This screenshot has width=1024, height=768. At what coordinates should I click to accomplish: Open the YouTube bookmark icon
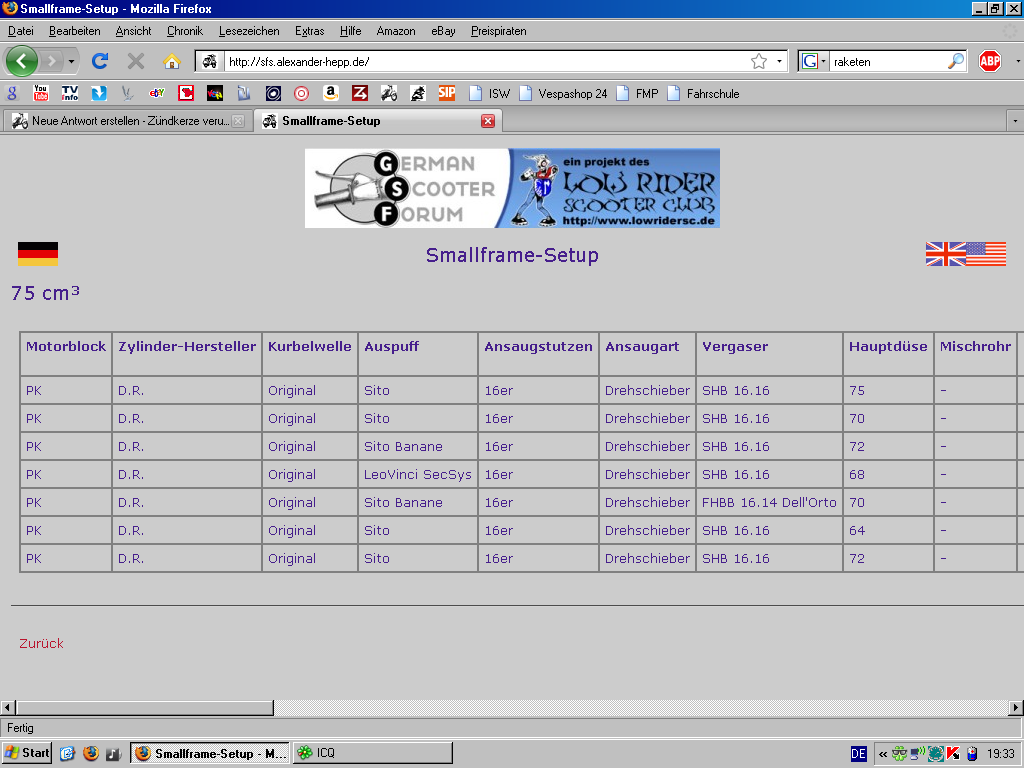pyautogui.click(x=41, y=93)
